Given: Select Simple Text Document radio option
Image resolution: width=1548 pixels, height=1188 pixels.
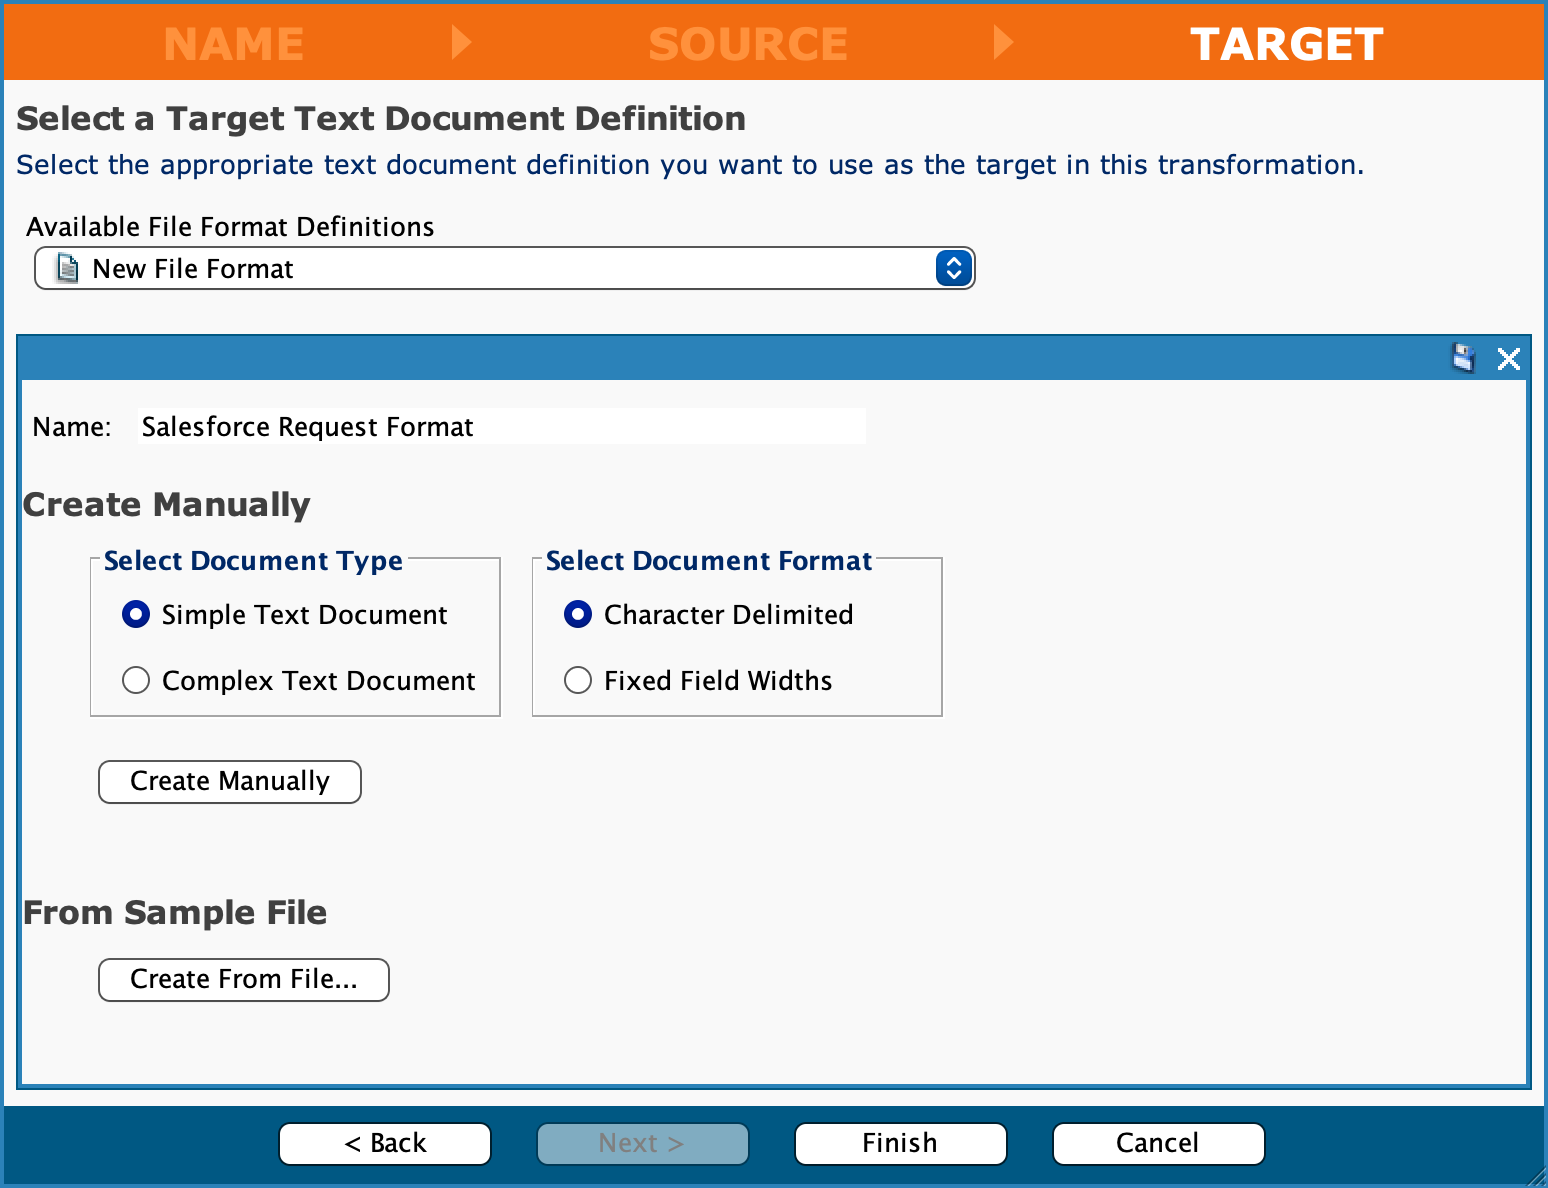Looking at the screenshot, I should coord(136,614).
